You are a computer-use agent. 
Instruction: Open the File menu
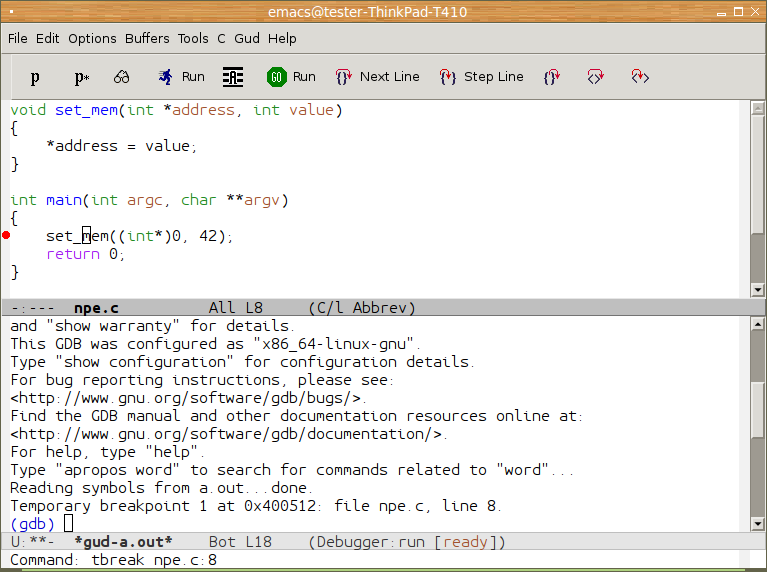tap(18, 38)
